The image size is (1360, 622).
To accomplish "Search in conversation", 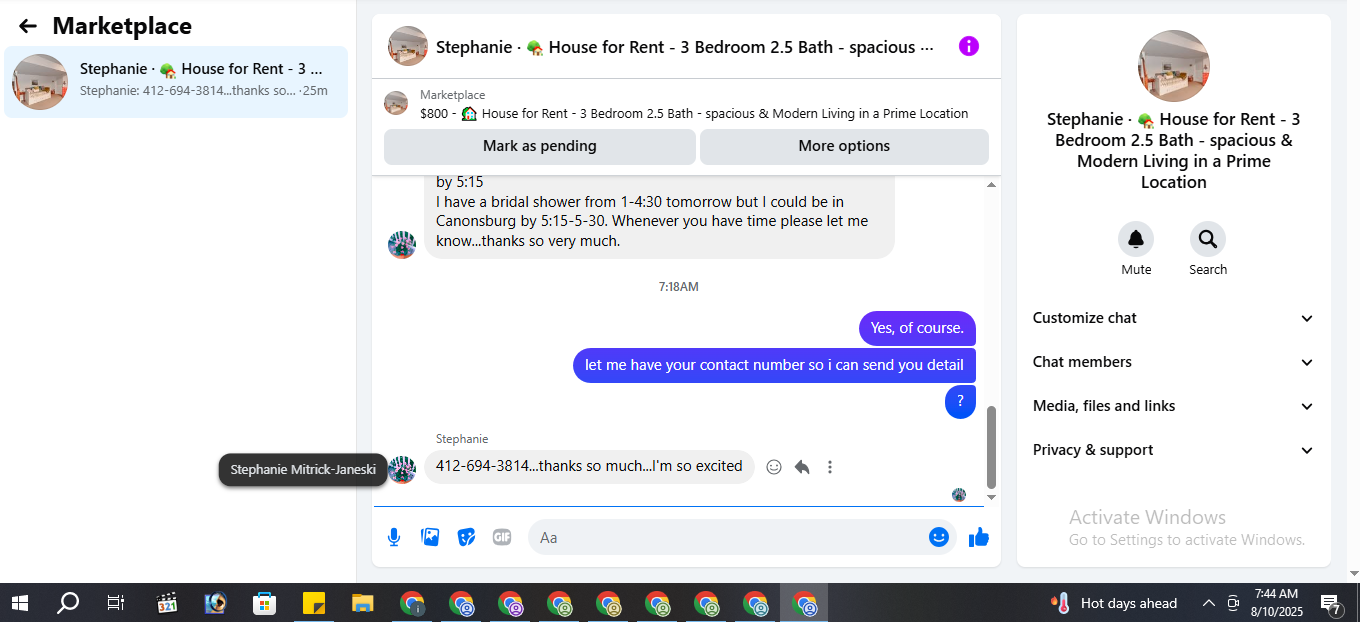I will click(1208, 239).
